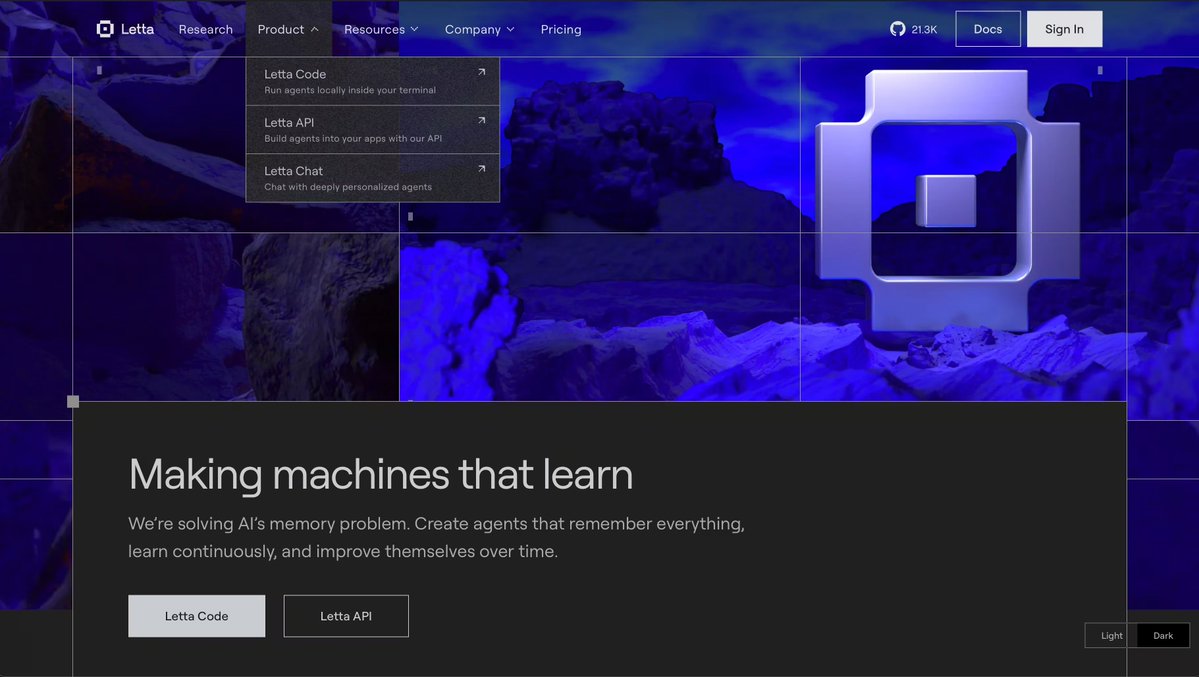Click the external arrow icon beside Letta API
This screenshot has height=677, width=1199.
[481, 121]
